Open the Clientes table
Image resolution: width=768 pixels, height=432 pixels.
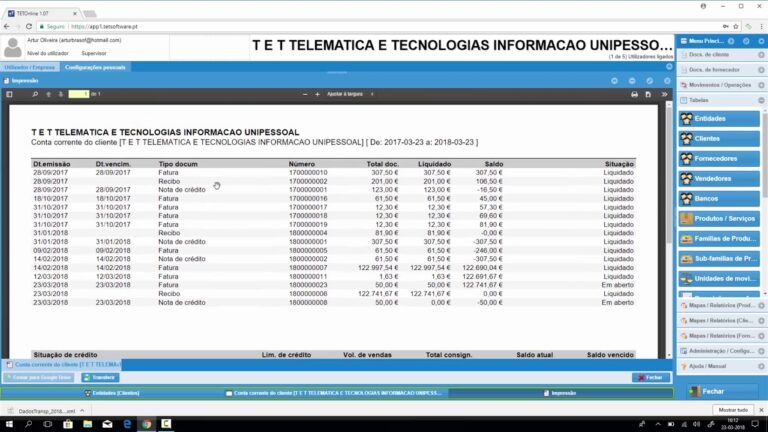point(719,139)
